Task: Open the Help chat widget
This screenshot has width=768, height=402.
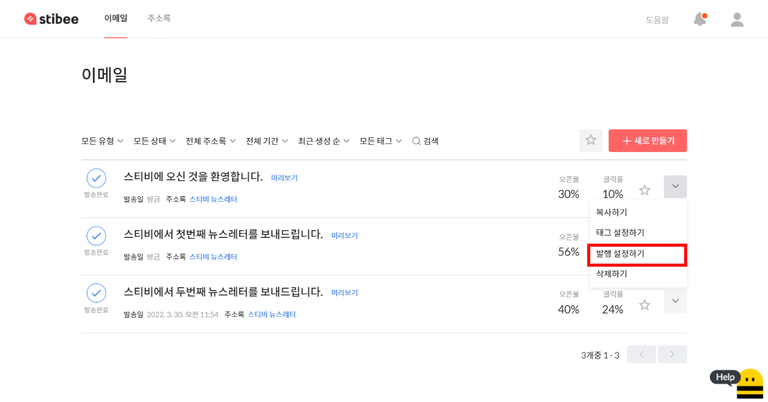Action: pos(737,380)
